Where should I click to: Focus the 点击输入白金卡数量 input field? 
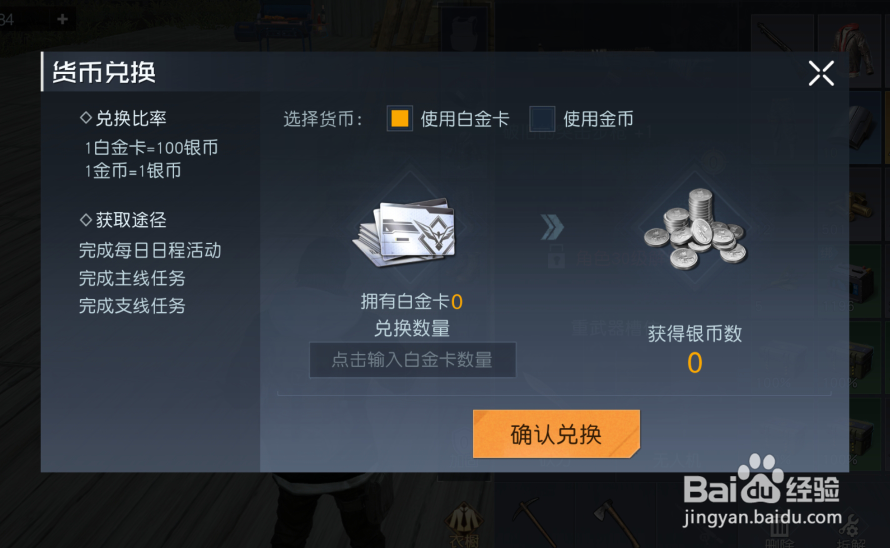coord(413,359)
